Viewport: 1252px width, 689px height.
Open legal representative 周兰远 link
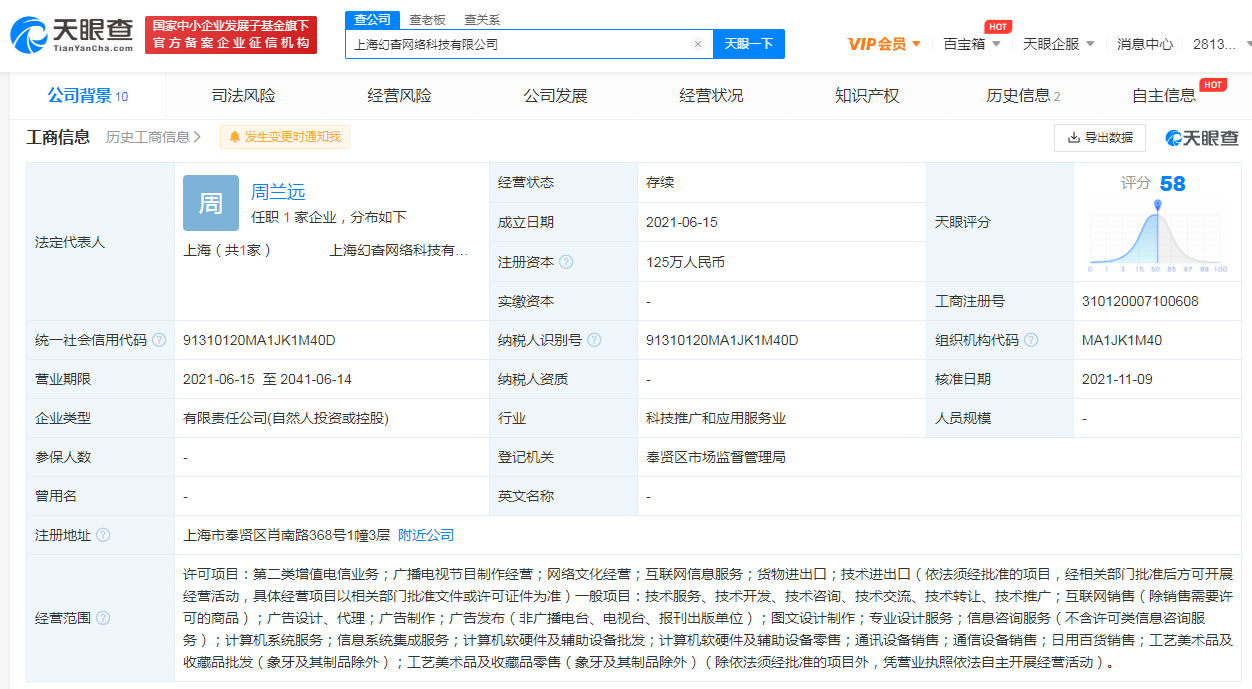pos(278,192)
